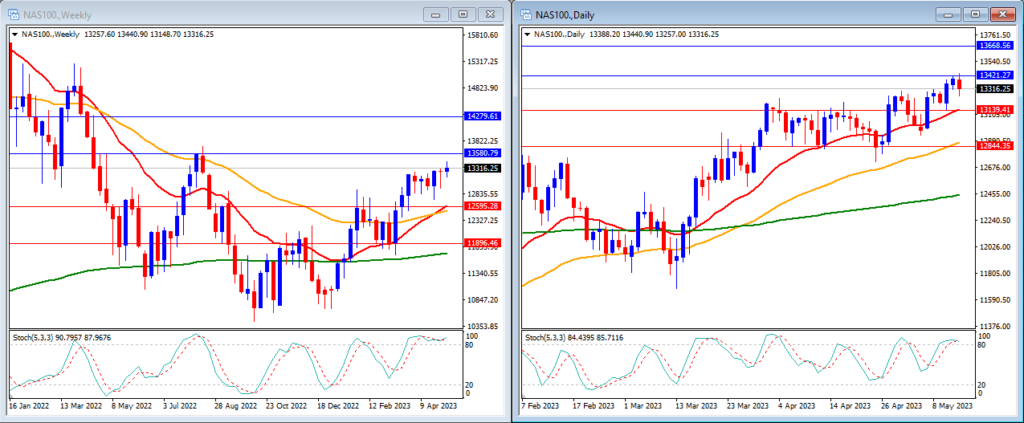Click the red 12595.28 level label
This screenshot has height=423, width=1024.
(x=483, y=206)
